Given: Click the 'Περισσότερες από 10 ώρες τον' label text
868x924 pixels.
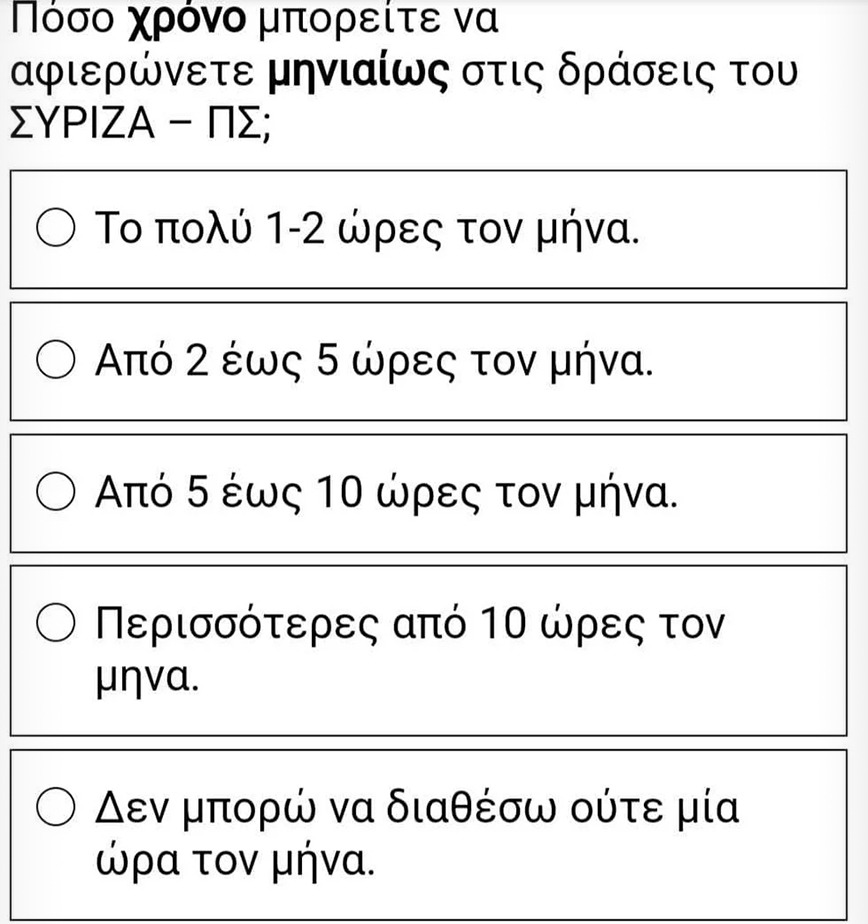Looking at the screenshot, I should pos(407,625).
